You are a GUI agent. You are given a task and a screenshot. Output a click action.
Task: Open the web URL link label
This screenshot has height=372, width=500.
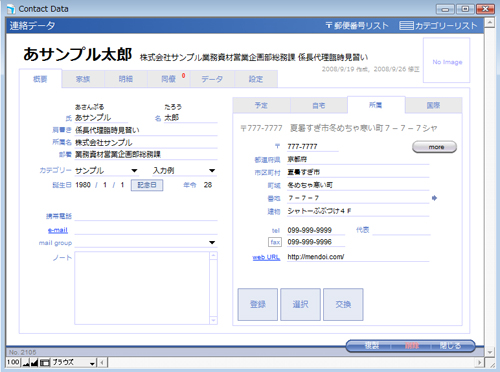pyautogui.click(x=266, y=257)
